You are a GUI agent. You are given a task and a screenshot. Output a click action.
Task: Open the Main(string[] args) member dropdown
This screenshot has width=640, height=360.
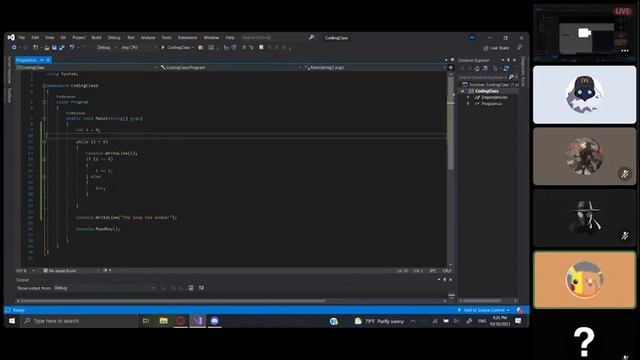click(x=375, y=67)
